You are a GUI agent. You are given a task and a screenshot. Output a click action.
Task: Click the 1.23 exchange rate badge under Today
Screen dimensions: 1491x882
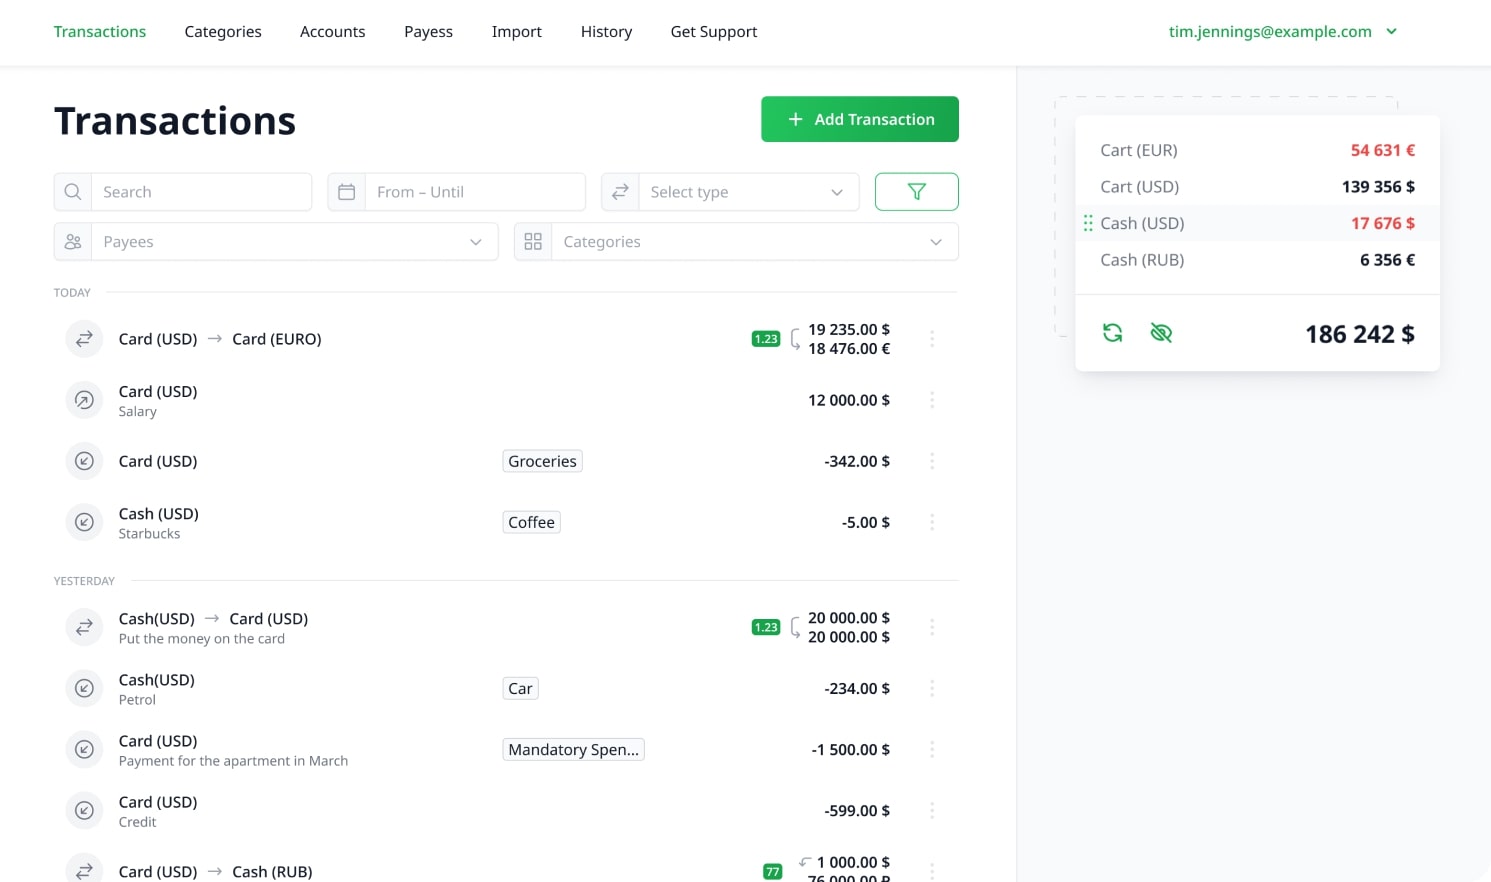pyautogui.click(x=766, y=339)
